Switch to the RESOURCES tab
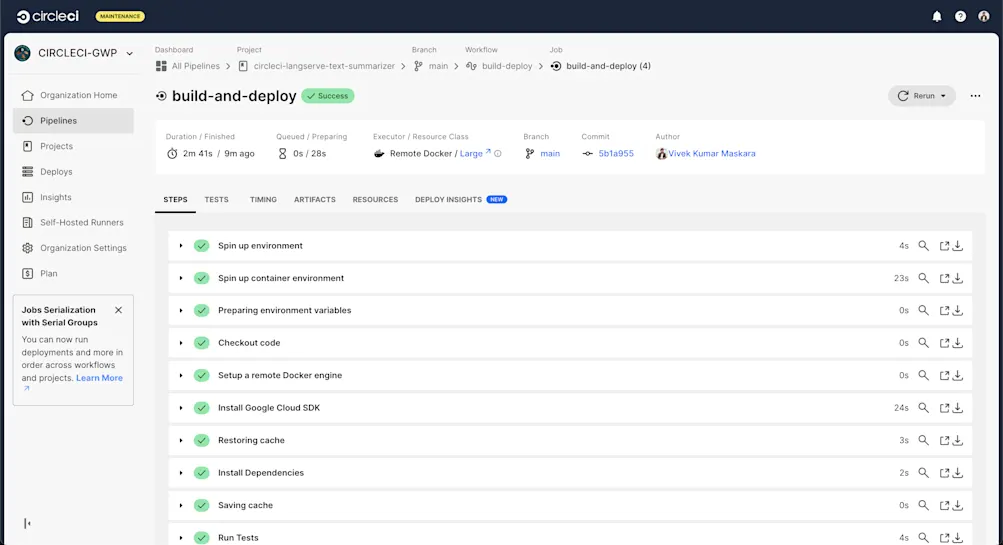Image resolution: width=1003 pixels, height=545 pixels. 375,200
